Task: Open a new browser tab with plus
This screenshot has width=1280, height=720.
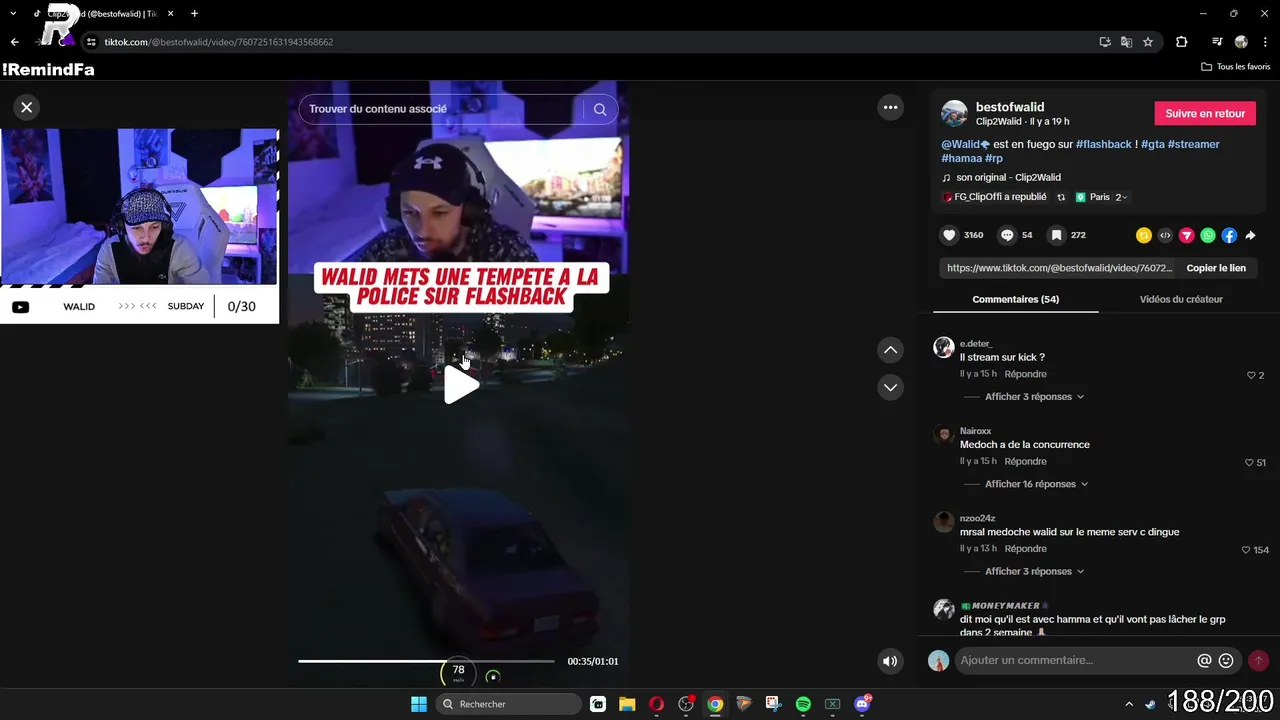Action: (194, 14)
